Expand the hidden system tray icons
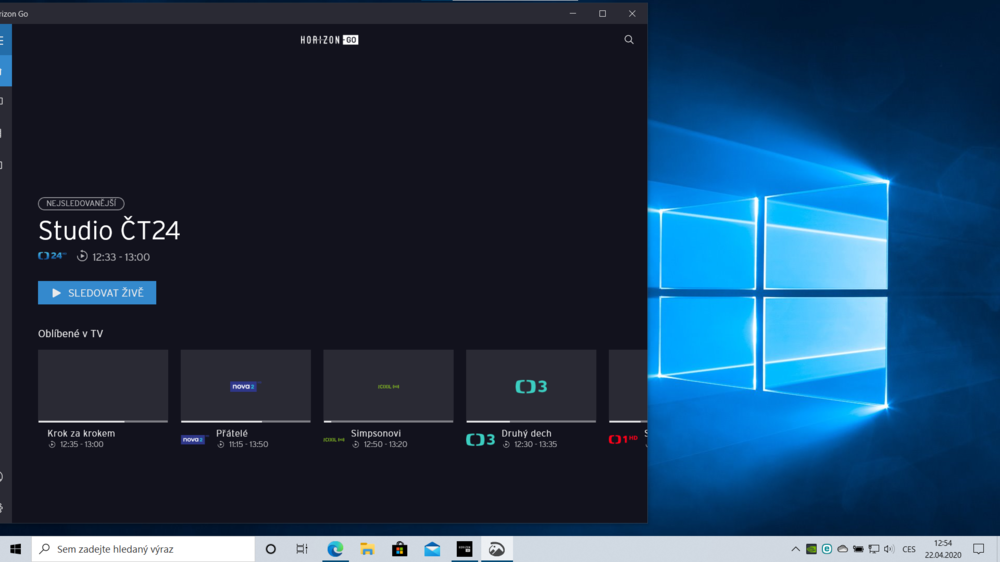The image size is (1000, 562). pyautogui.click(x=796, y=549)
